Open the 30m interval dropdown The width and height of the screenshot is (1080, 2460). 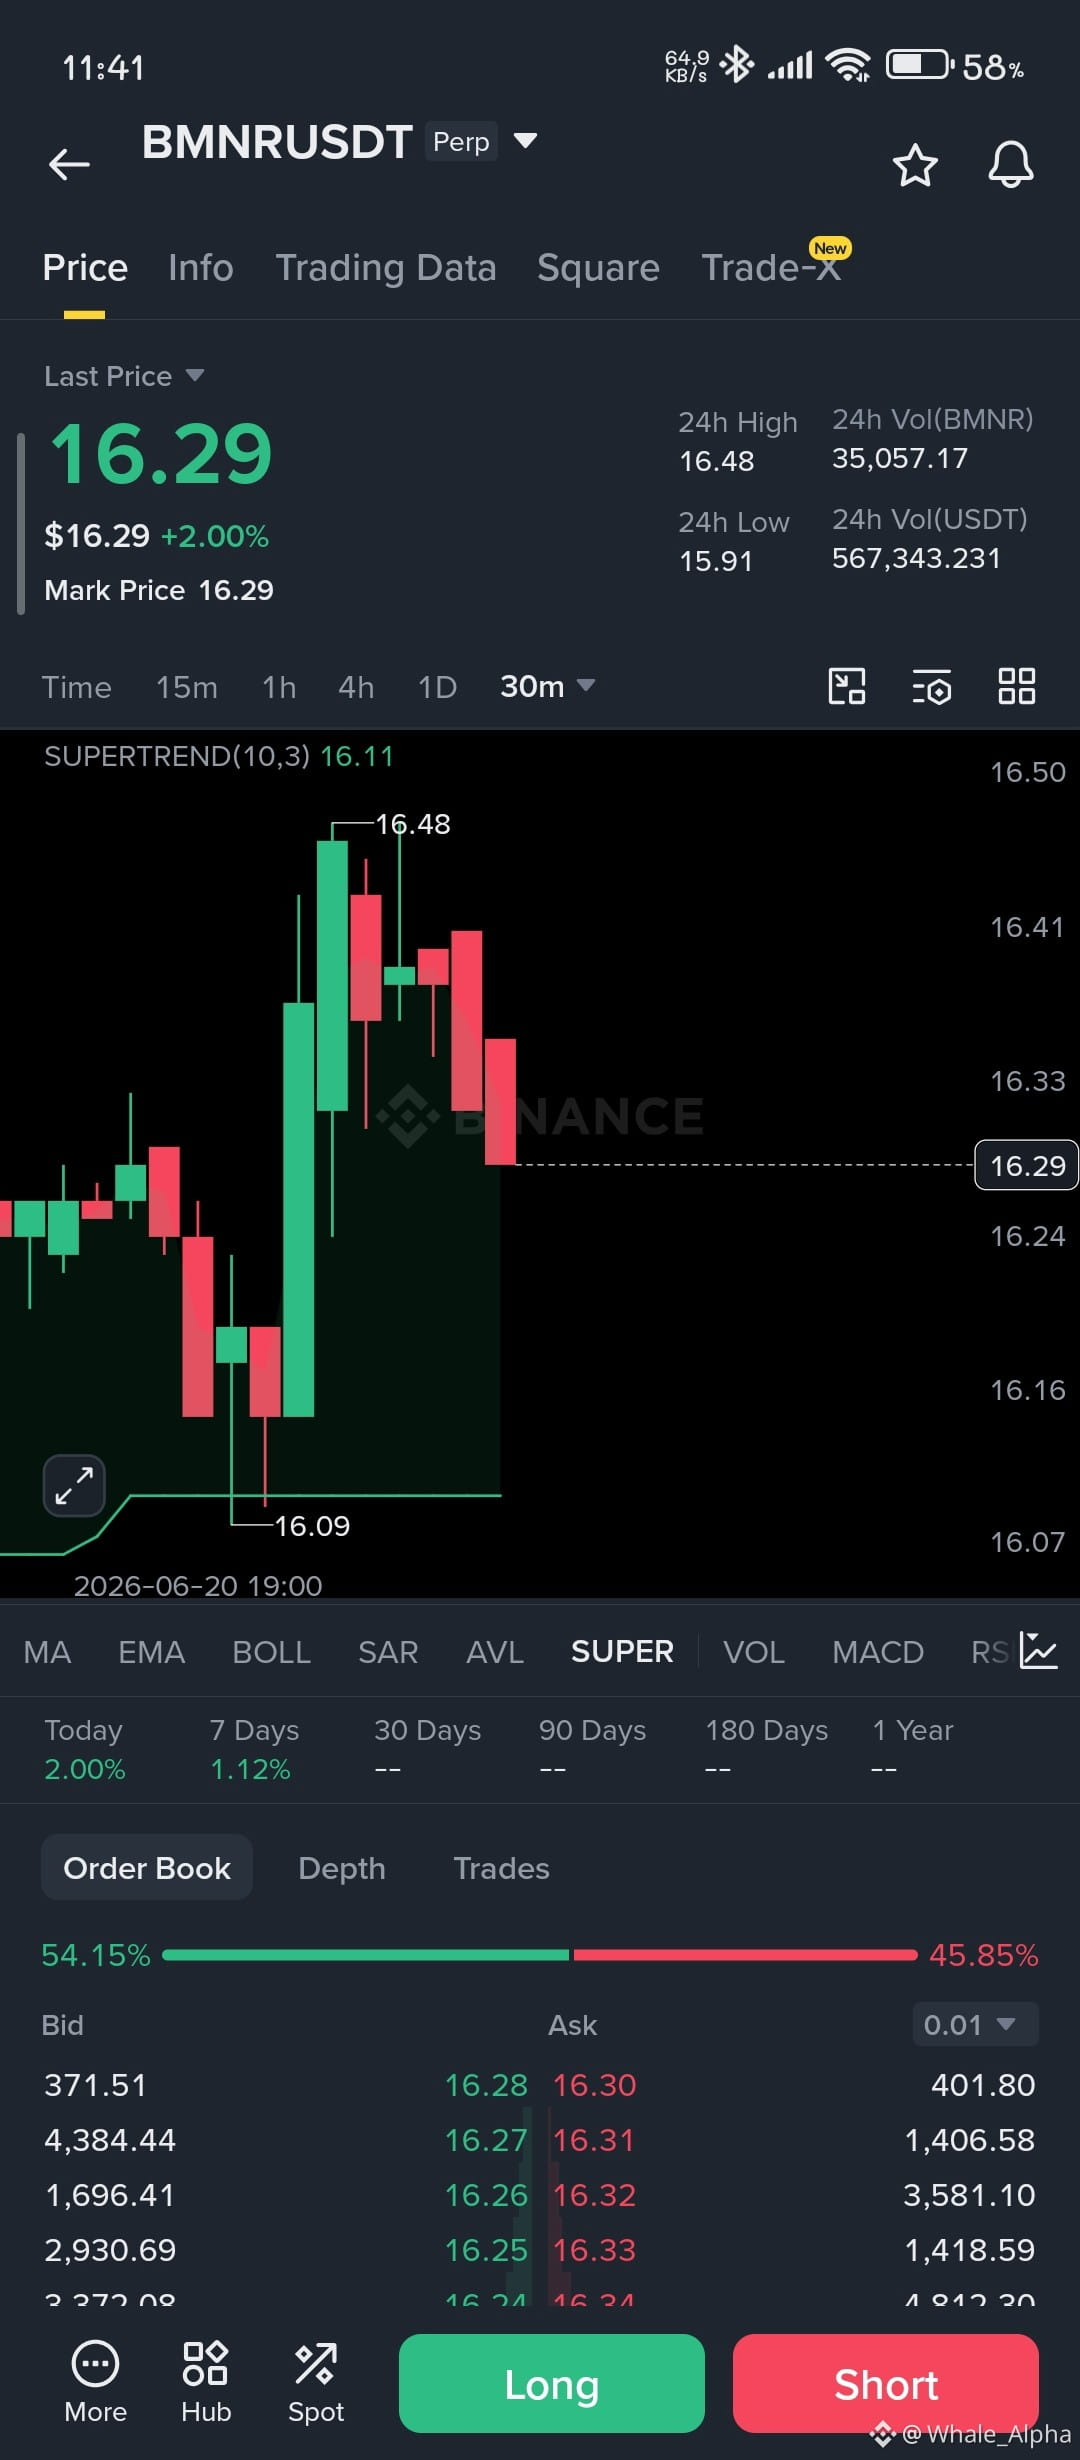pos(547,686)
